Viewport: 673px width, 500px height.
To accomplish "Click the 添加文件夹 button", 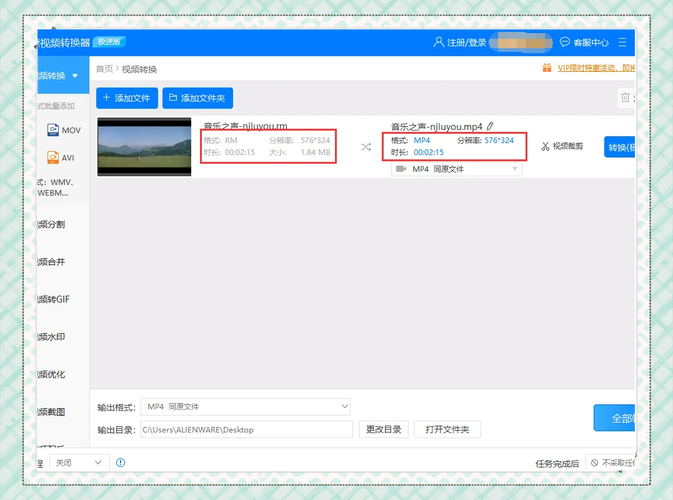I will point(198,98).
